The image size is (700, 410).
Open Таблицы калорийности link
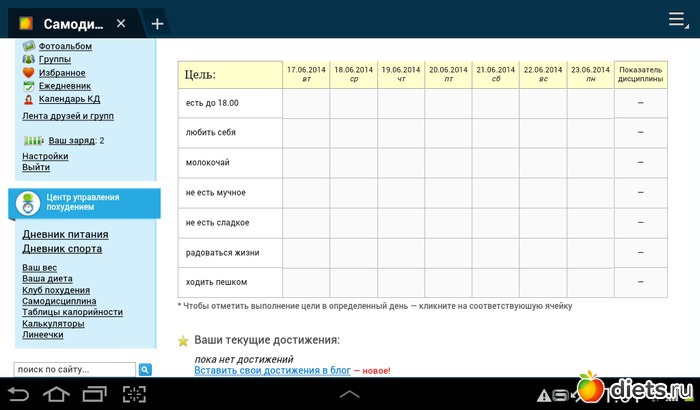[x=72, y=312]
